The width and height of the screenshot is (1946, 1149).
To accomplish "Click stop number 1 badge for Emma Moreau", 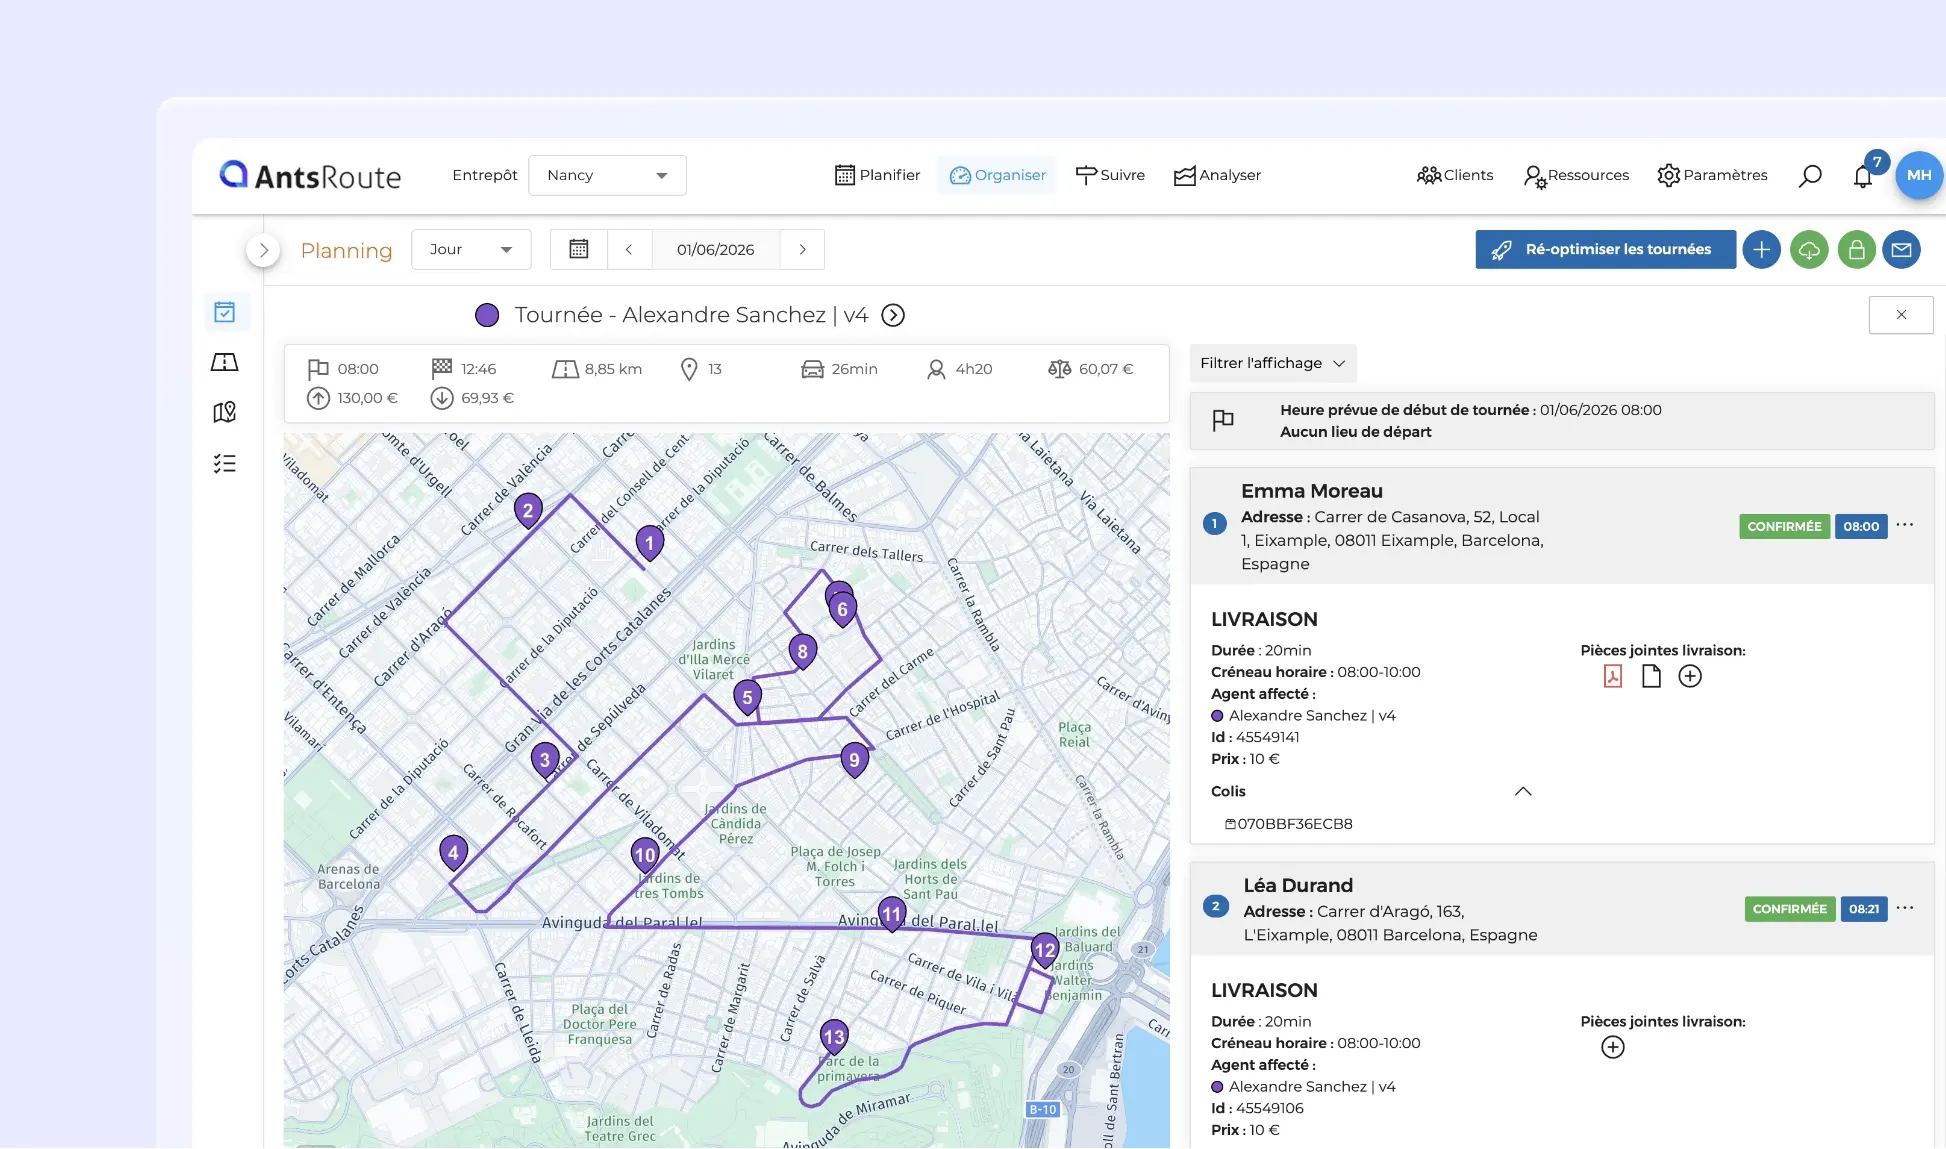I will (1215, 523).
